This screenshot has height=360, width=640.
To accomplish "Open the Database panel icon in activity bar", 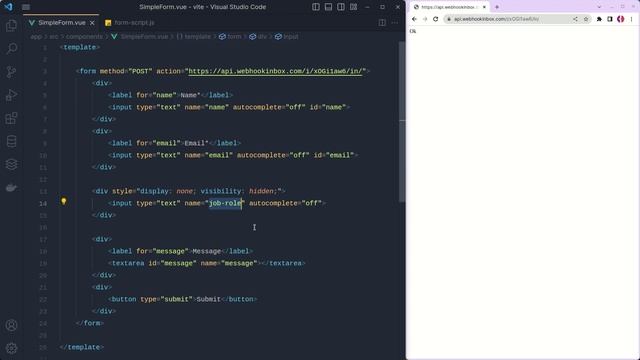I will [x=11, y=141].
